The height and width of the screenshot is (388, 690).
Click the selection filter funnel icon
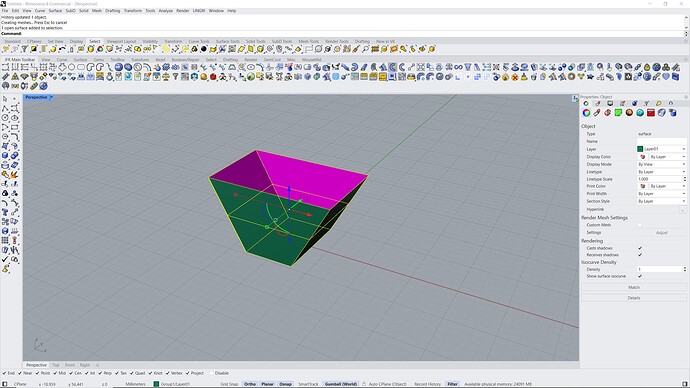pos(25,49)
